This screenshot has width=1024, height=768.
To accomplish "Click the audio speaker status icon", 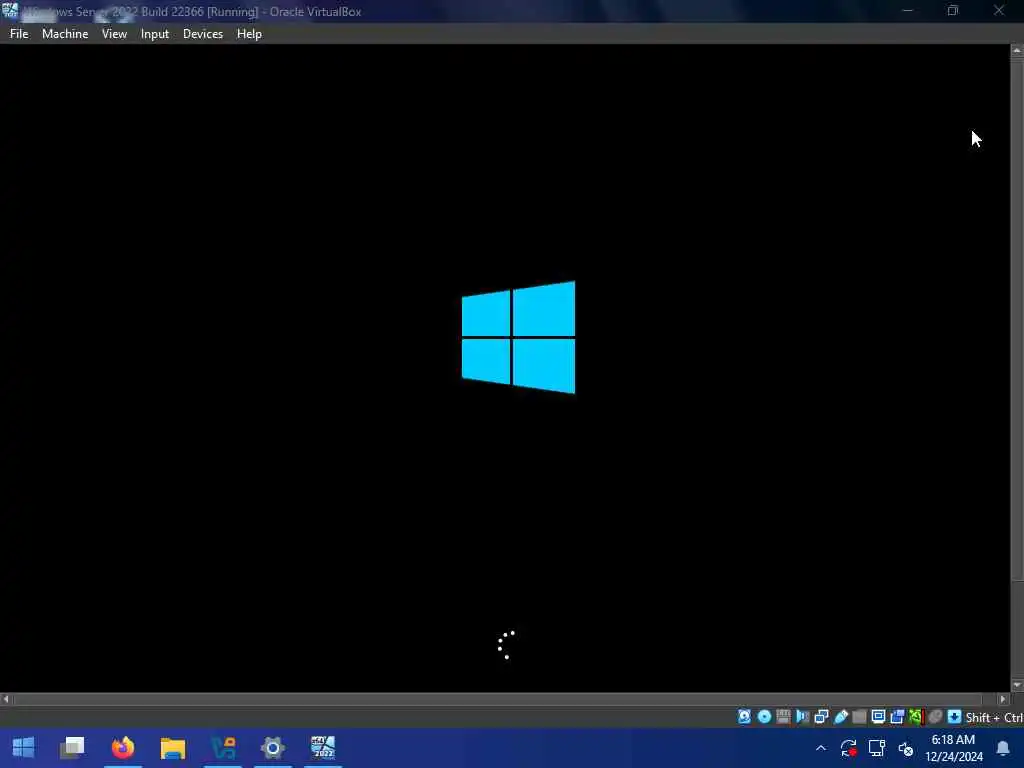I will tap(802, 717).
